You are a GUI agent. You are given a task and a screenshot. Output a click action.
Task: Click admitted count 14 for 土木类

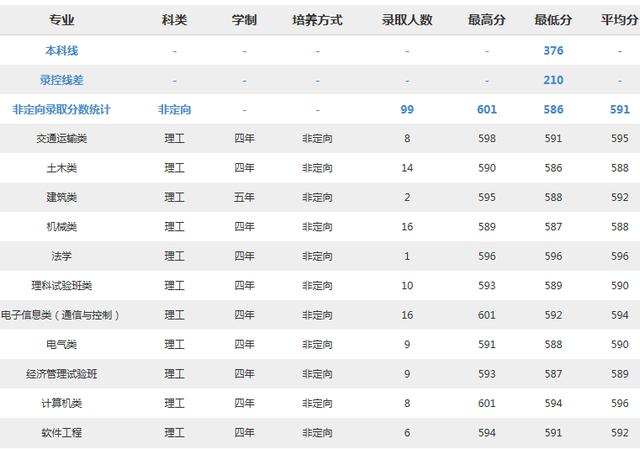[407, 168]
